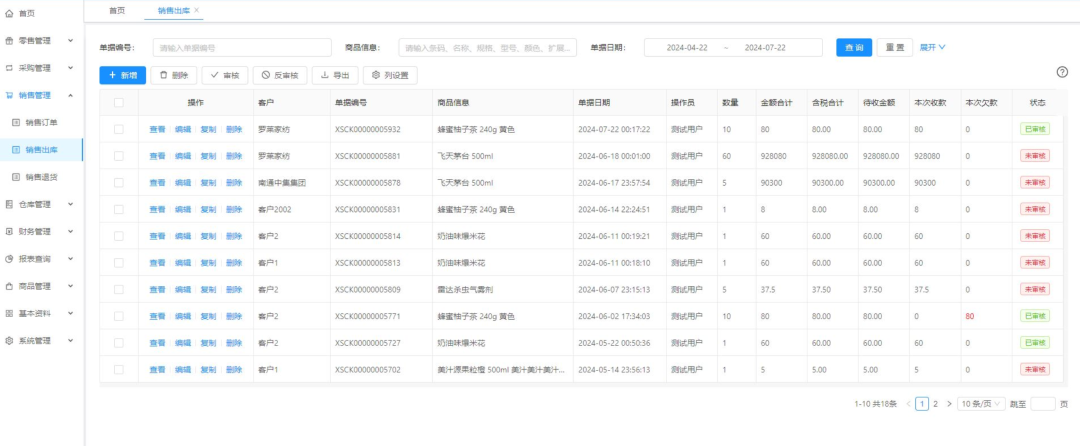Click the 导出 export button

(335, 75)
